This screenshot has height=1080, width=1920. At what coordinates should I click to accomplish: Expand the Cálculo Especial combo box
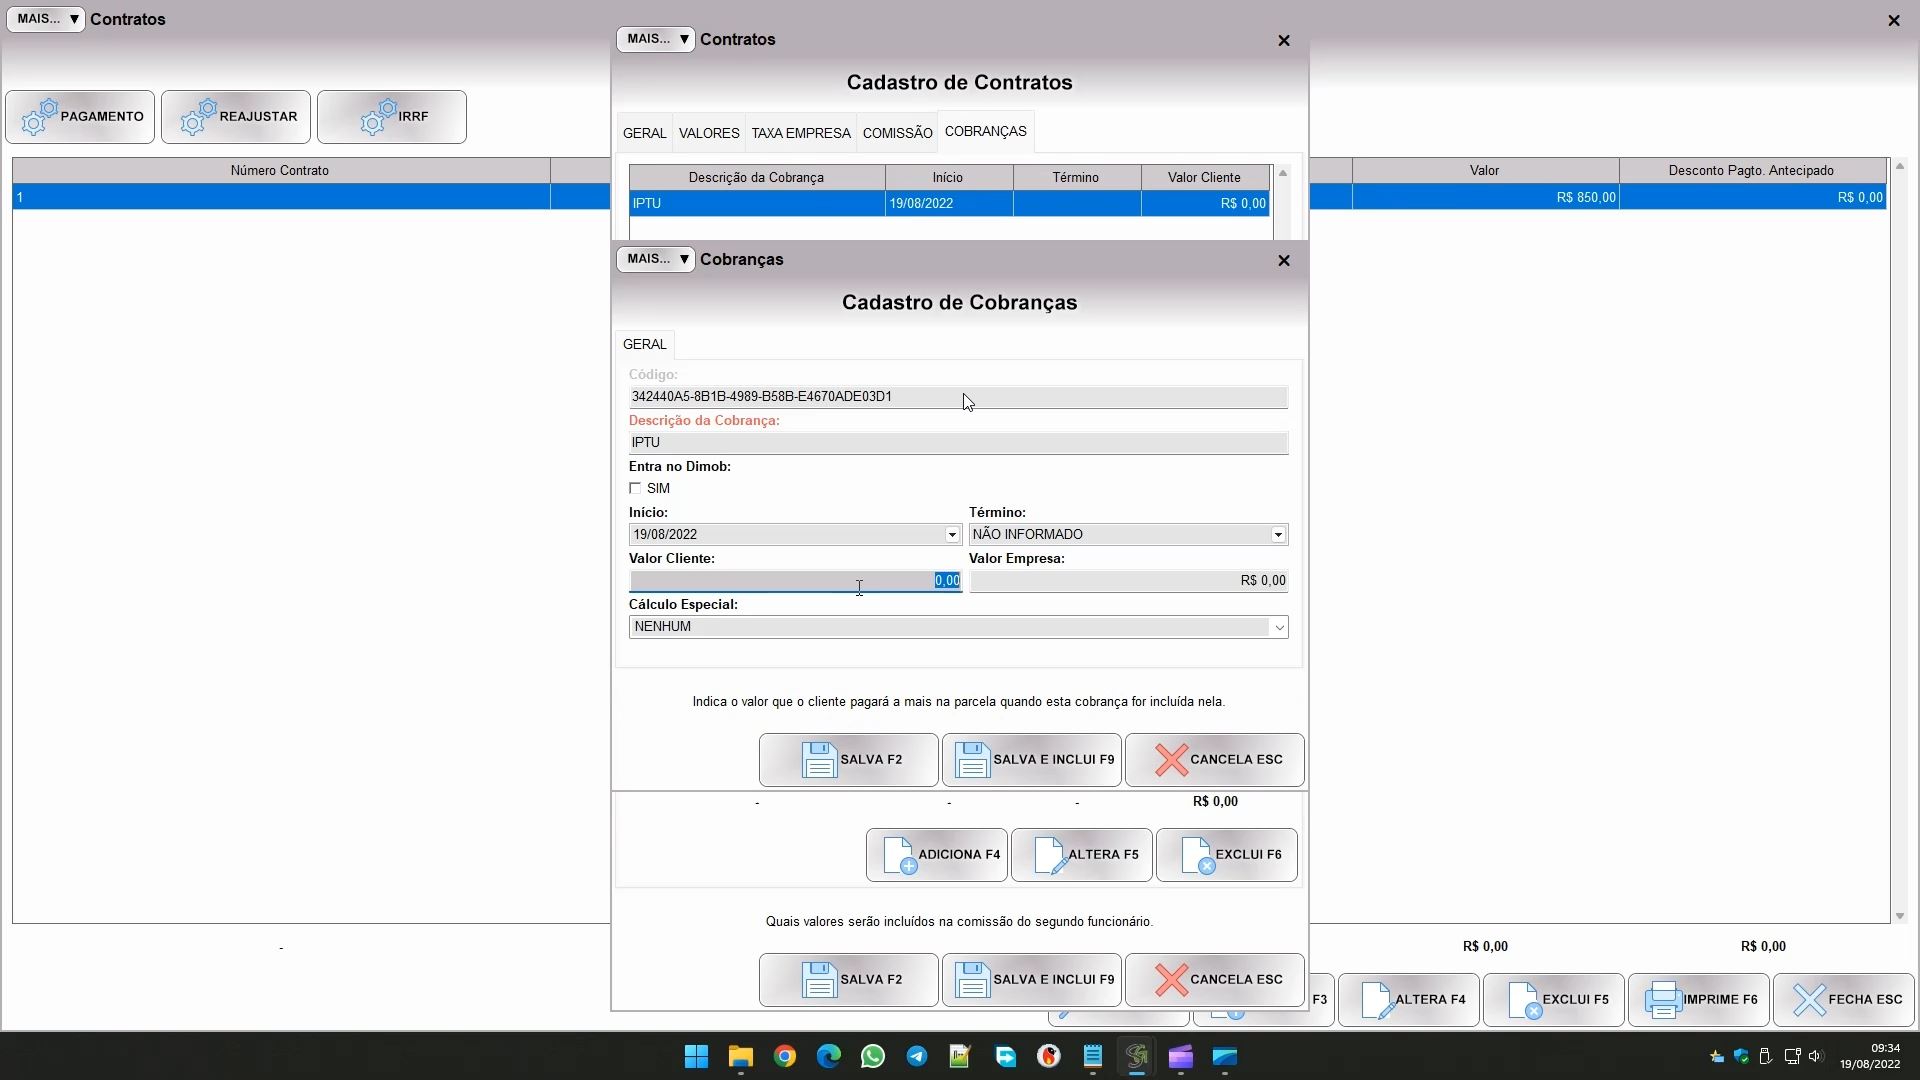[1278, 627]
